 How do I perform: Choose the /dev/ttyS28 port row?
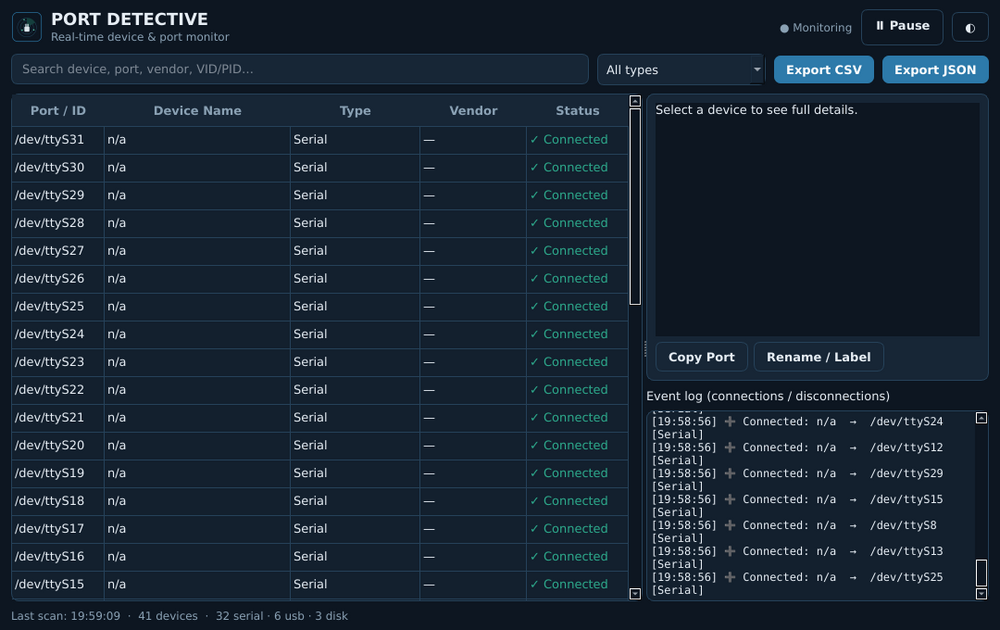(x=320, y=223)
